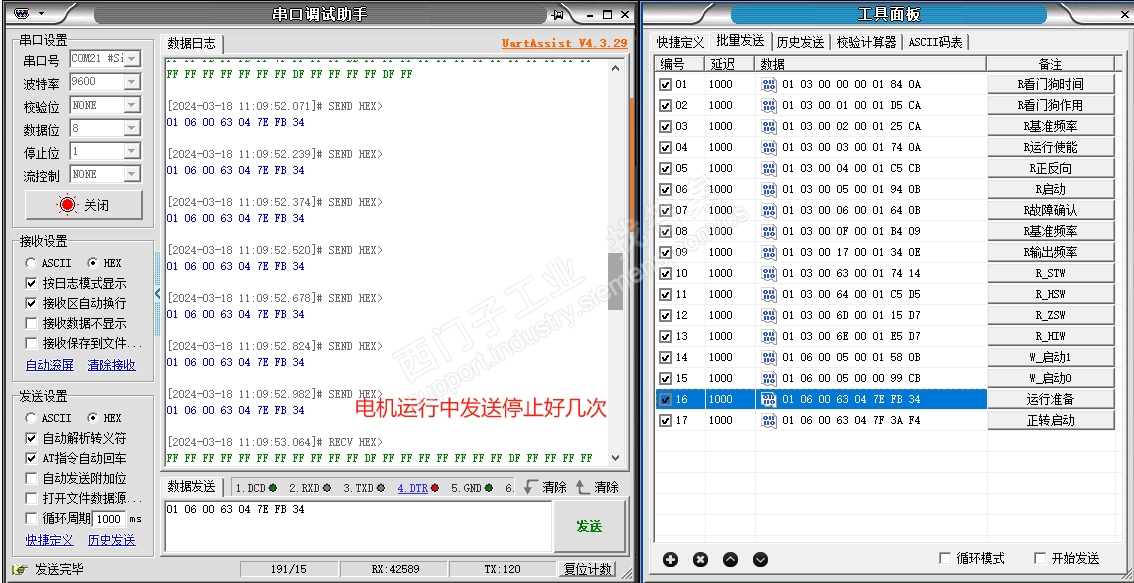1134x583 pixels.
Task: Collapse the left settings panel arrow
Action: [x=158, y=293]
